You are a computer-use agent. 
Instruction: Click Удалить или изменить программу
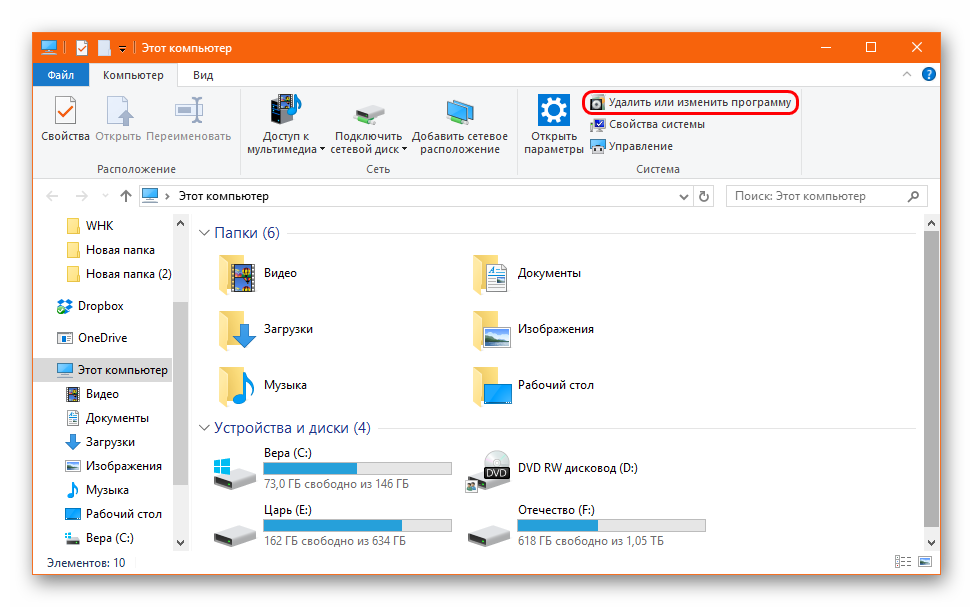[690, 102]
